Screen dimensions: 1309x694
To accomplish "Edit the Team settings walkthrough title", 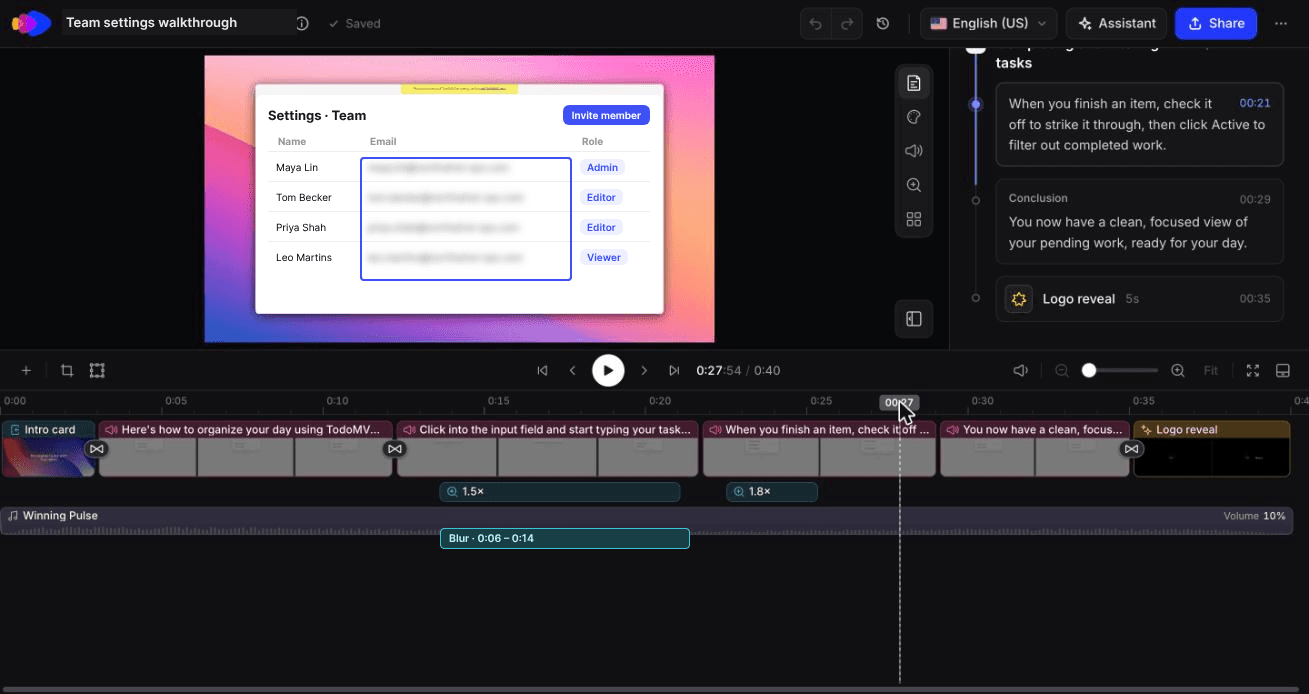I will [178, 22].
